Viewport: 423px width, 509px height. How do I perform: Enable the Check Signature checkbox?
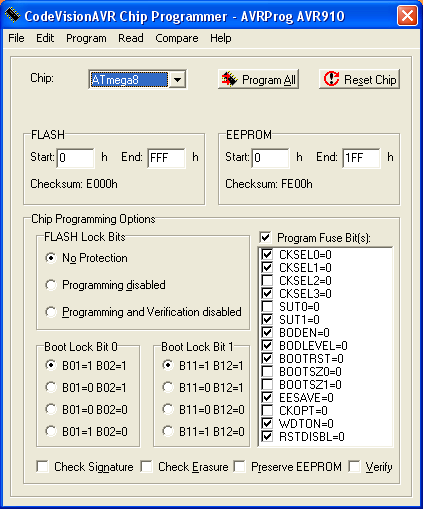42,466
